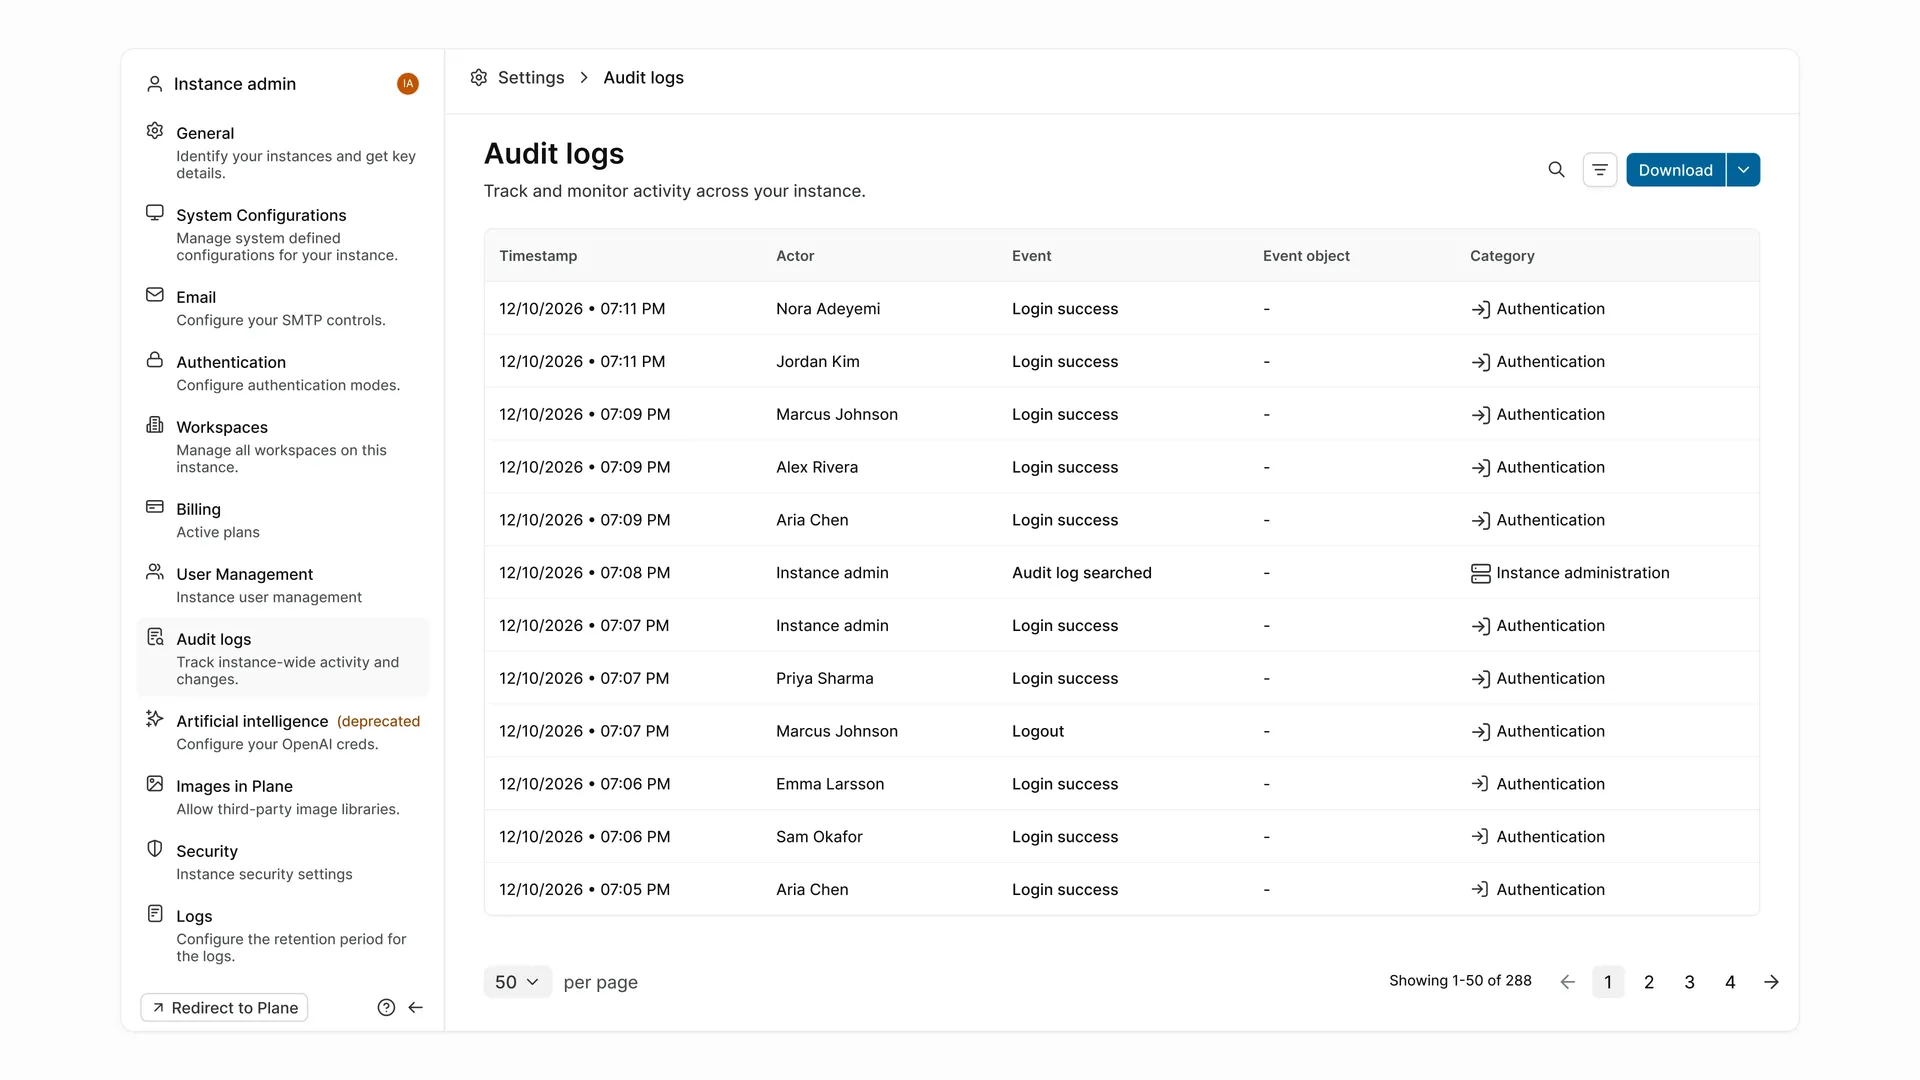Click the Download button
This screenshot has width=1920, height=1080.
pos(1676,170)
